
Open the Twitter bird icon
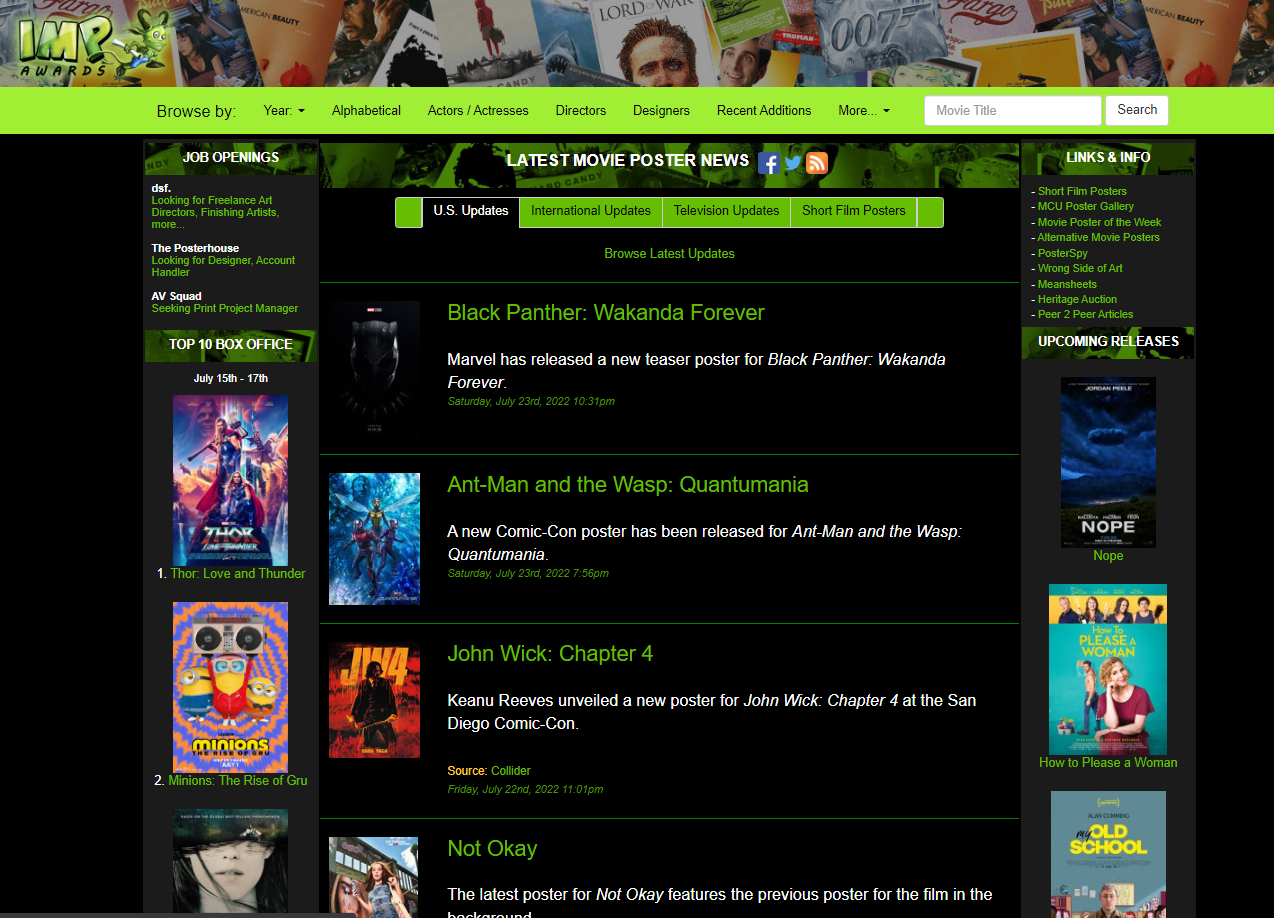pyautogui.click(x=793, y=163)
